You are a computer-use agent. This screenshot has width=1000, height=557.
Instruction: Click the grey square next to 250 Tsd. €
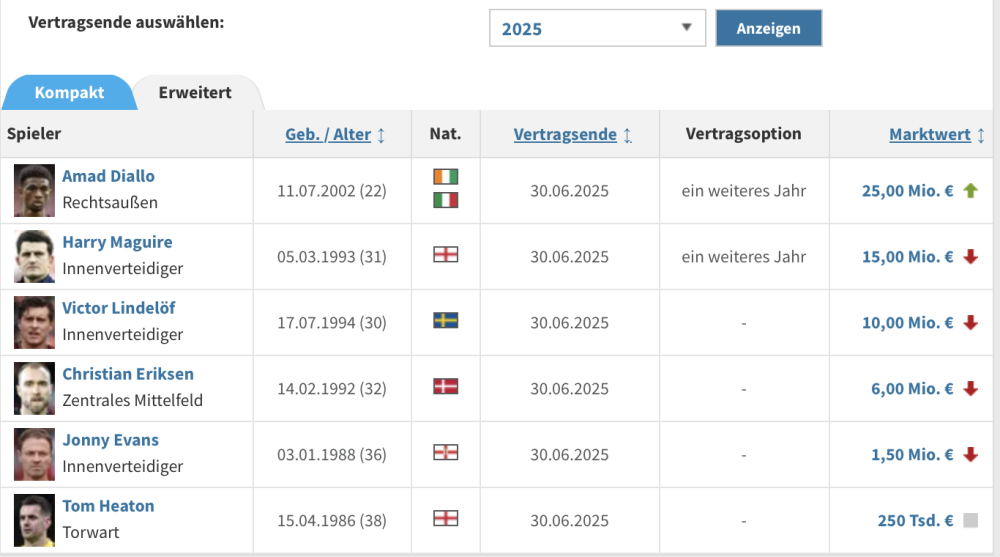point(970,520)
